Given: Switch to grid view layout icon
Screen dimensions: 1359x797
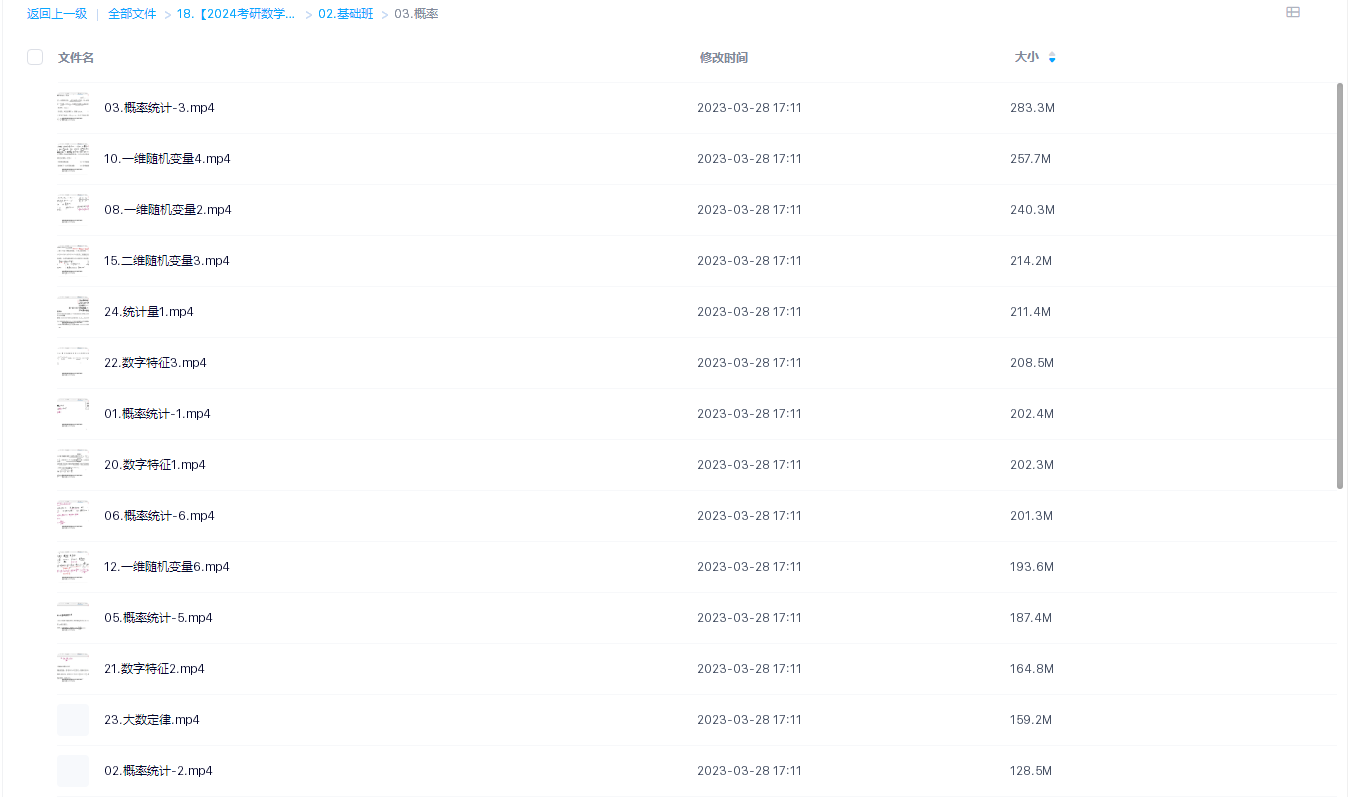Looking at the screenshot, I should 1292,13.
